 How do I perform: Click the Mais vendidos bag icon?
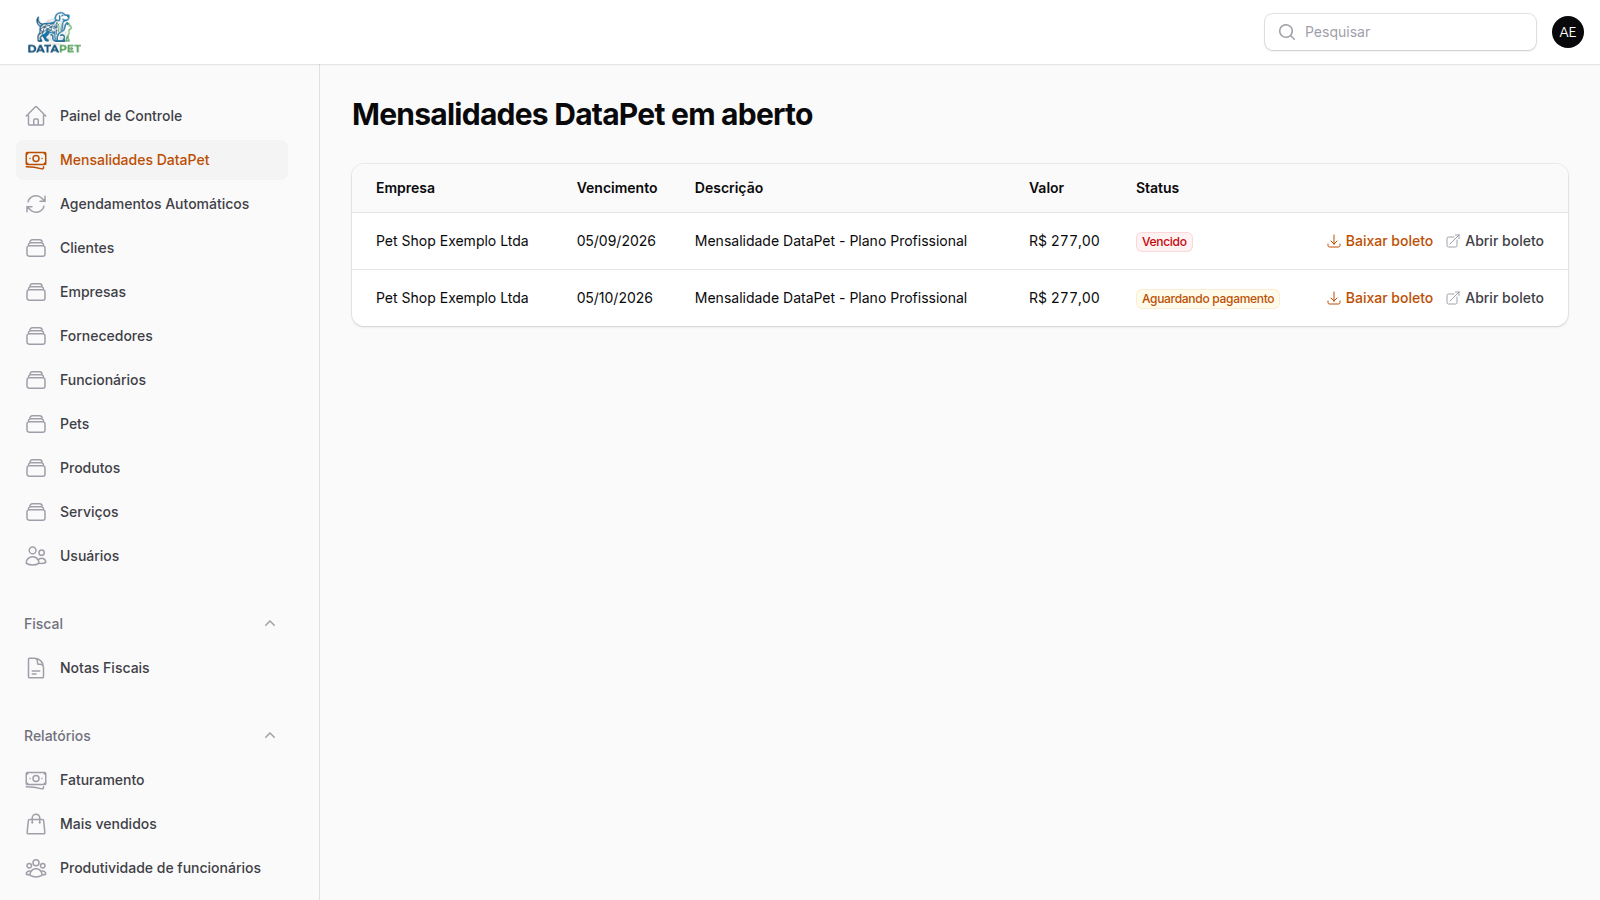(36, 824)
